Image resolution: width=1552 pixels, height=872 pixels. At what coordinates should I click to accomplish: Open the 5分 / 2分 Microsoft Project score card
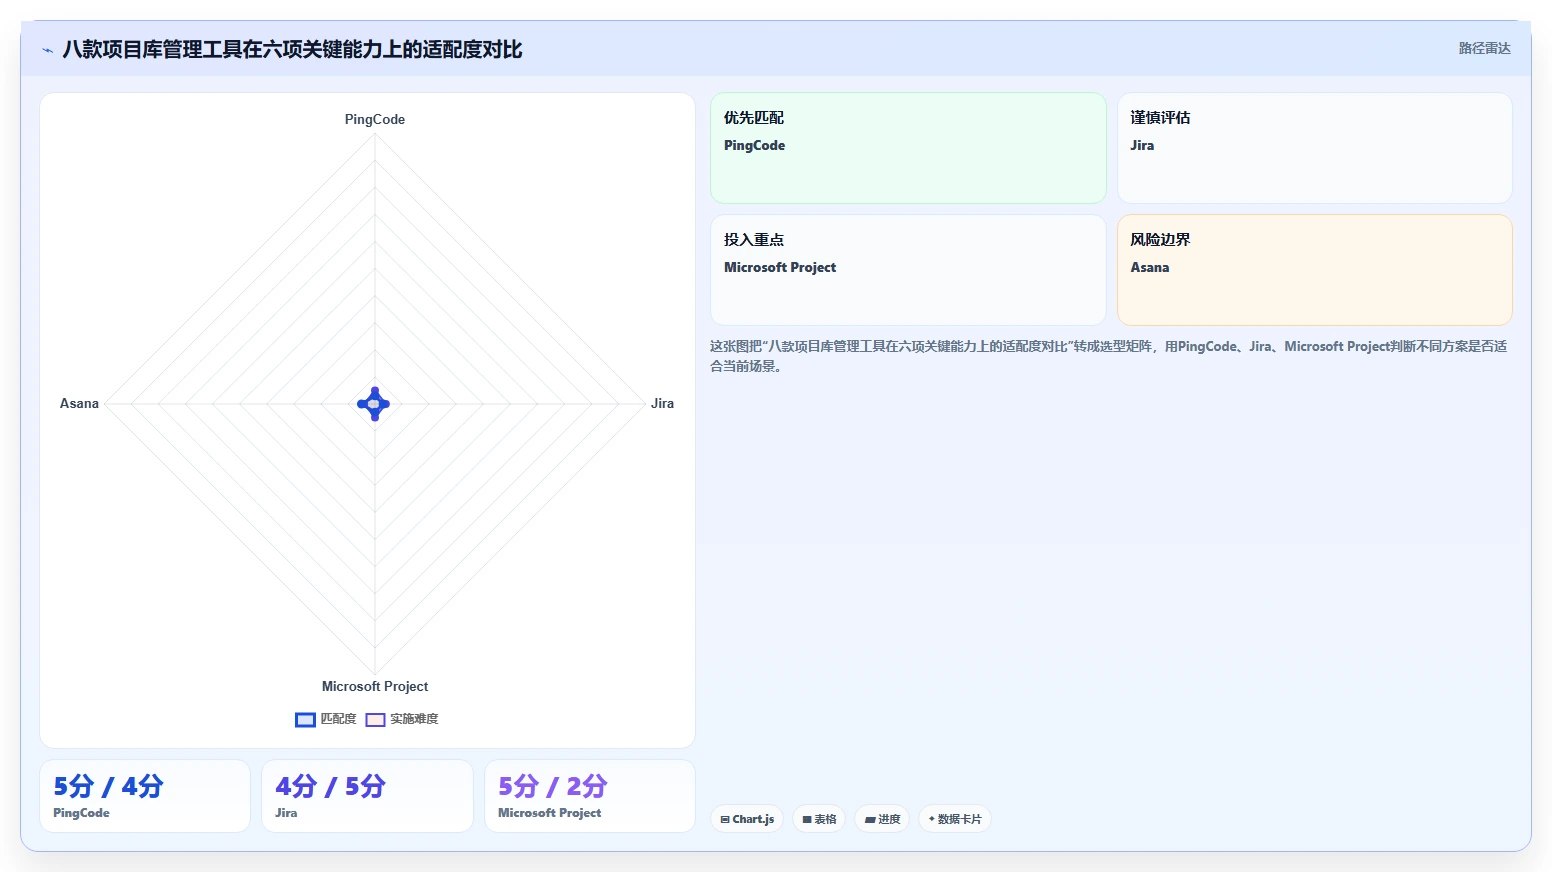pos(590,796)
